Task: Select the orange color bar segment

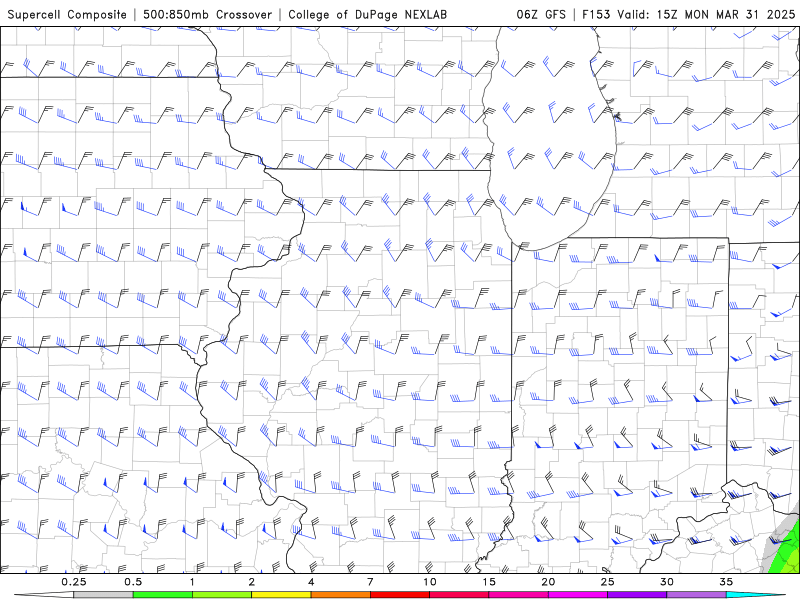Action: point(341,595)
